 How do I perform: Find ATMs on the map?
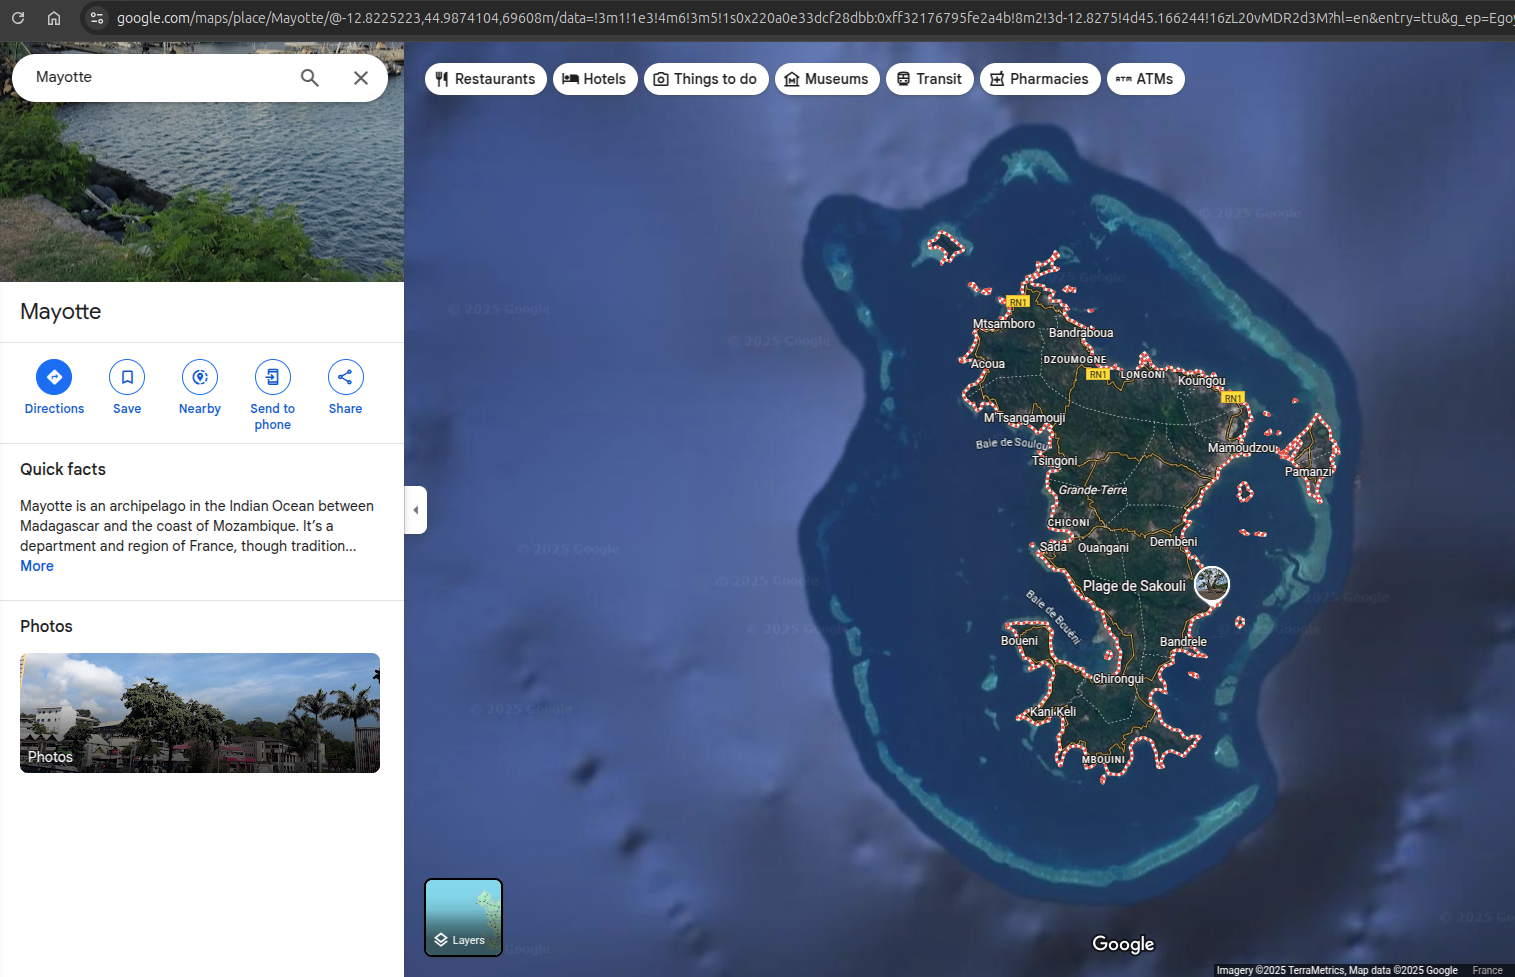tap(1145, 78)
